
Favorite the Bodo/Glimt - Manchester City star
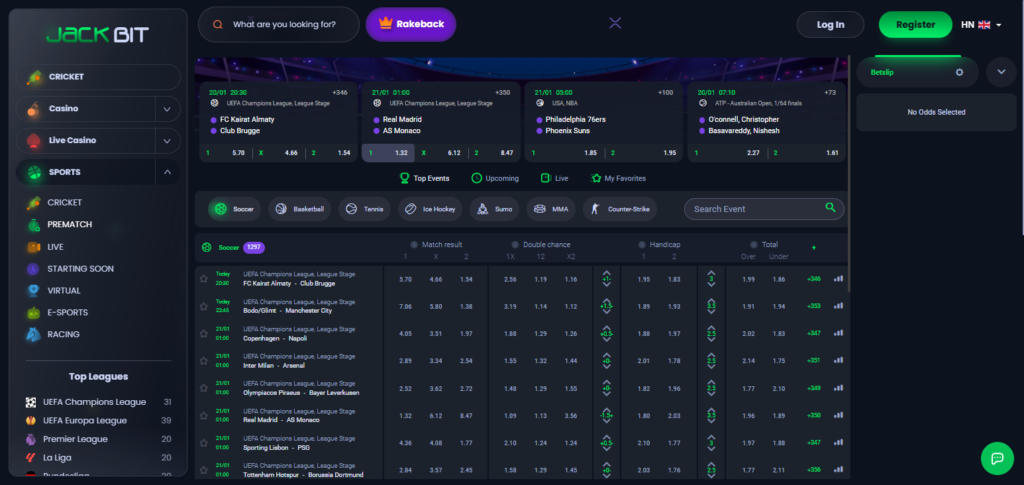point(204,306)
